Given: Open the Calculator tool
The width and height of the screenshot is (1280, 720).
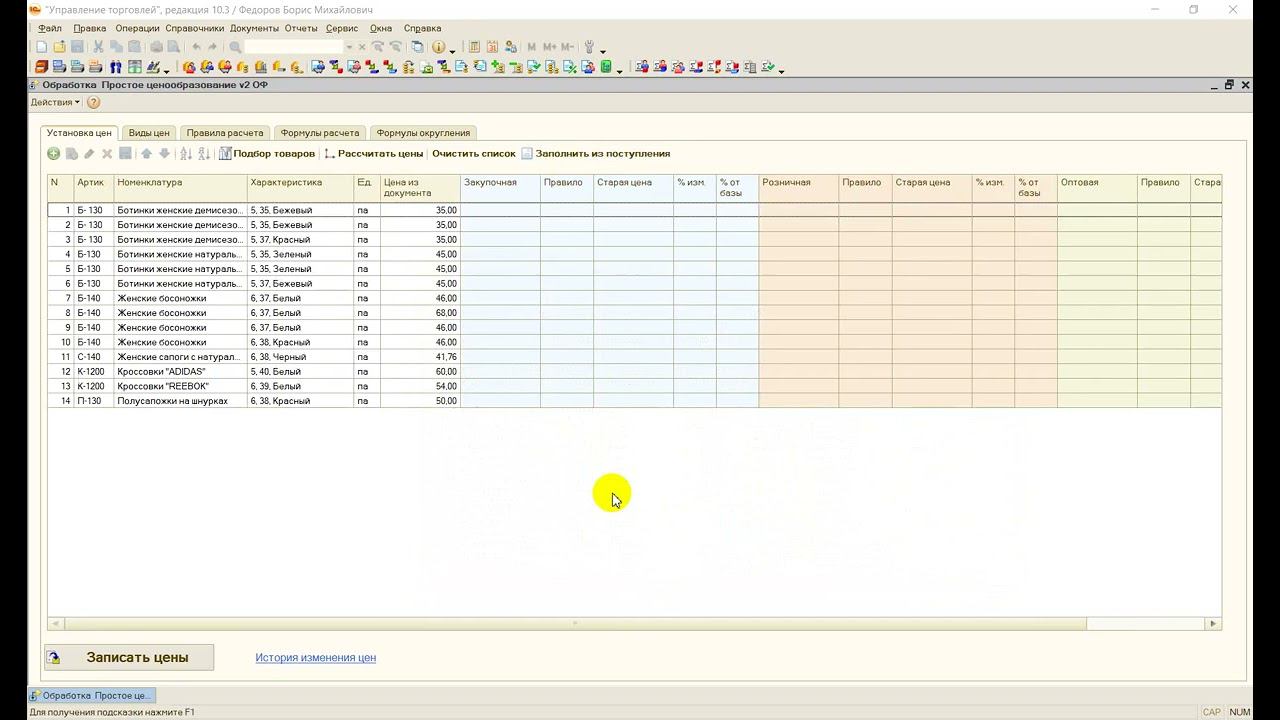Looking at the screenshot, I should pos(475,47).
